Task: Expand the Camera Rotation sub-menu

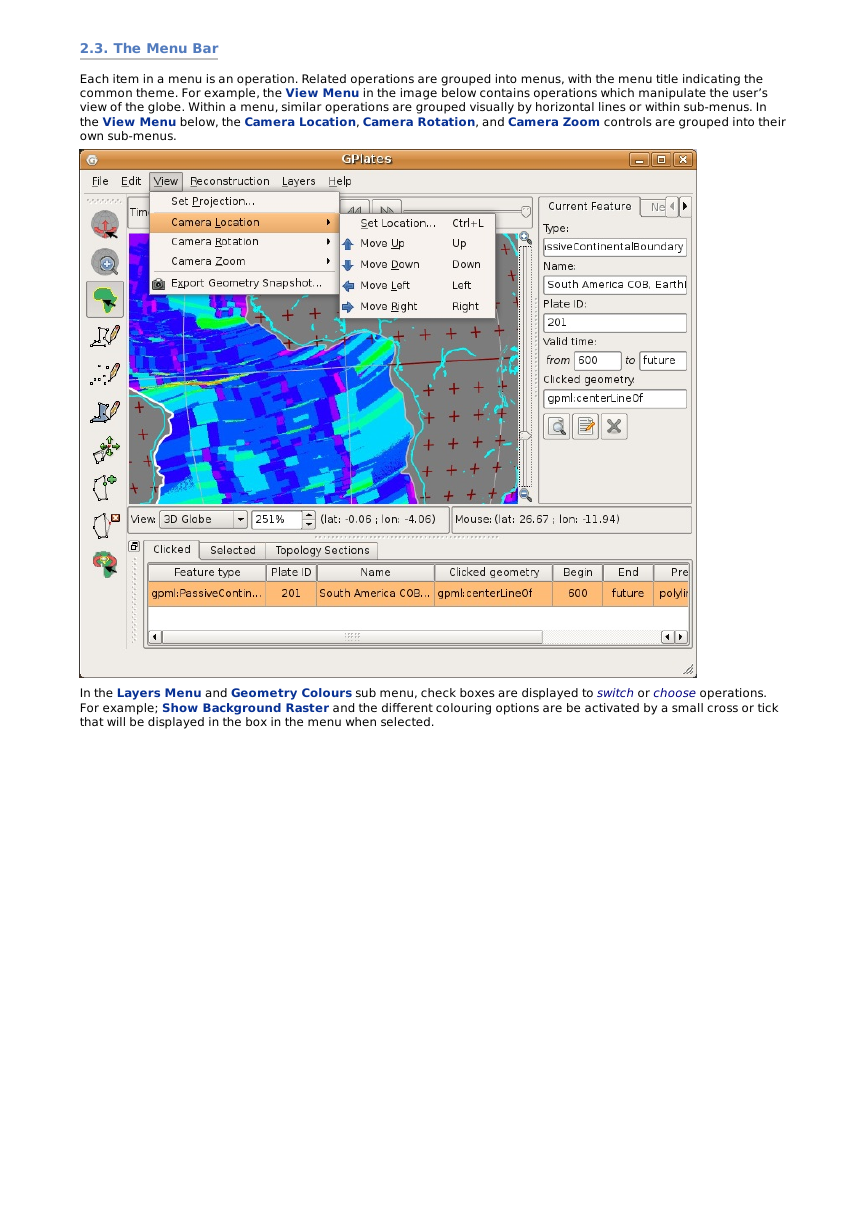Action: [x=245, y=242]
